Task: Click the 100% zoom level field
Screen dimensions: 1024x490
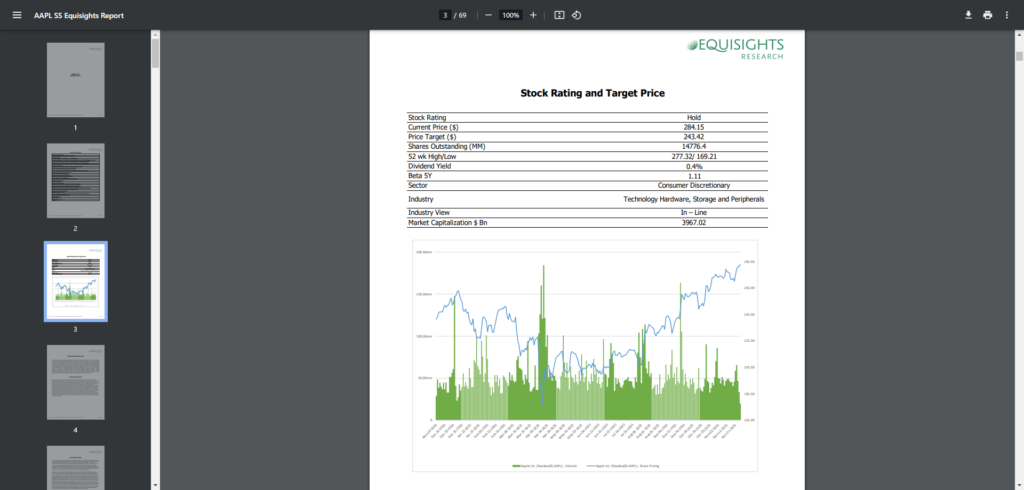Action: pyautogui.click(x=510, y=15)
